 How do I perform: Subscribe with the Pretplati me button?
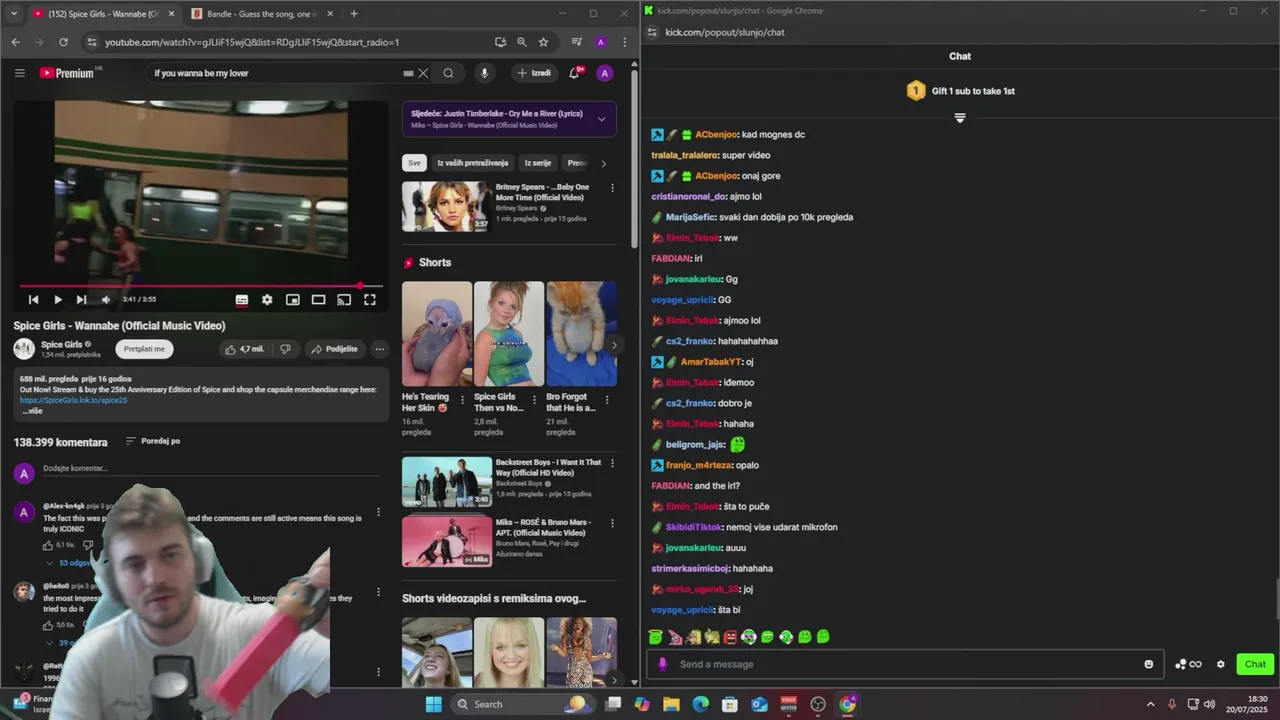[x=144, y=349]
